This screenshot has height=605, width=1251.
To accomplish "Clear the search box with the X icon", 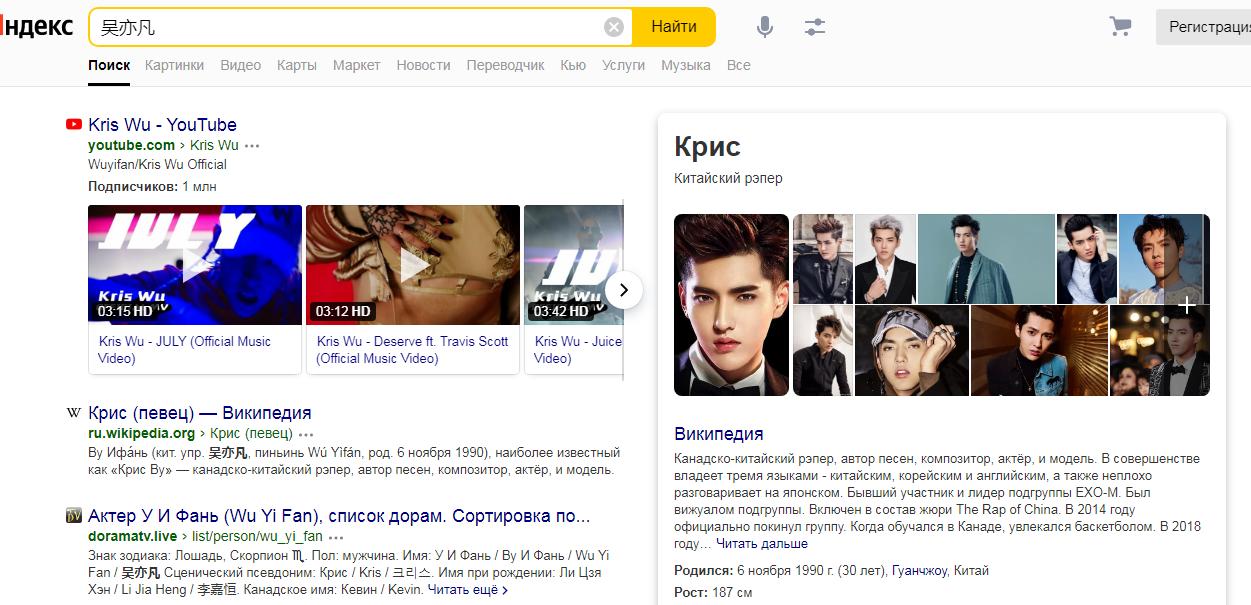I will [x=614, y=27].
